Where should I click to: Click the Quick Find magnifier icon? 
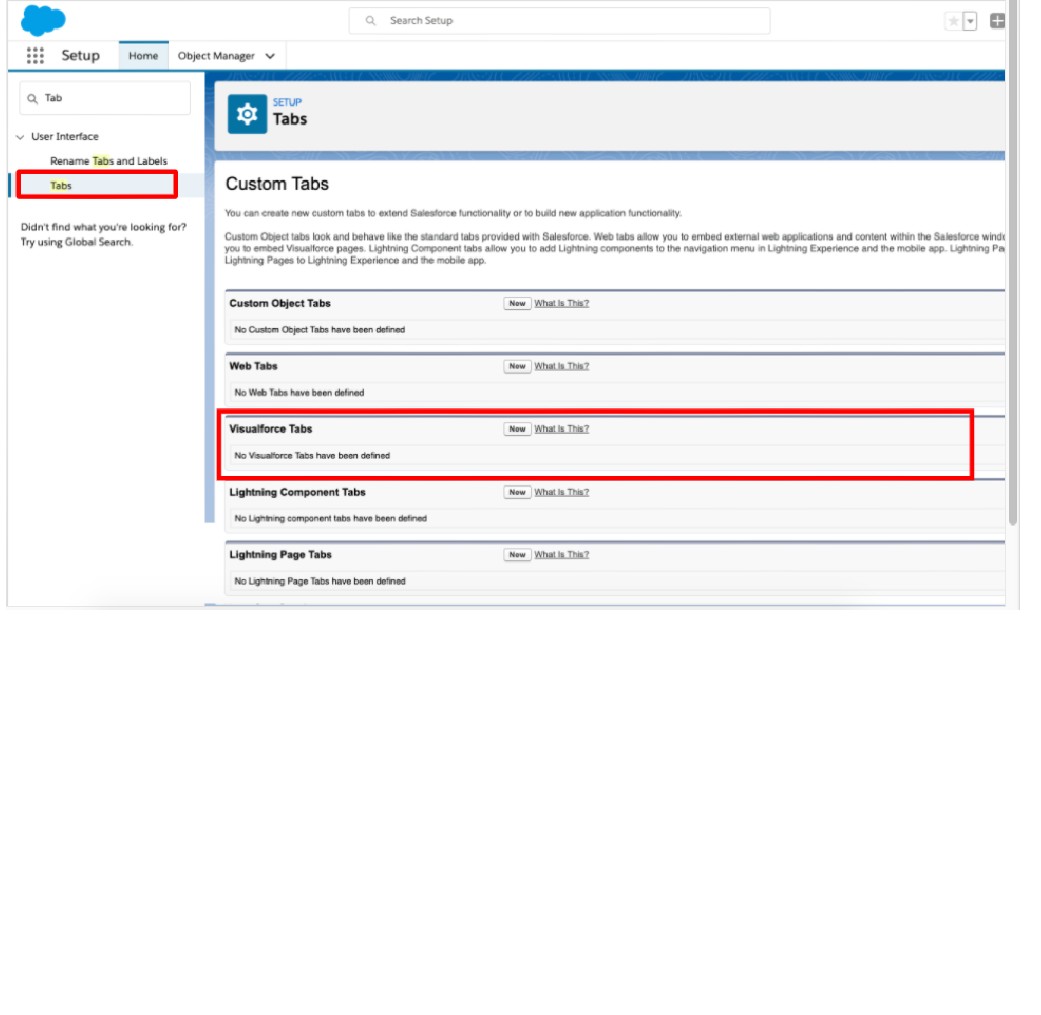click(x=32, y=99)
